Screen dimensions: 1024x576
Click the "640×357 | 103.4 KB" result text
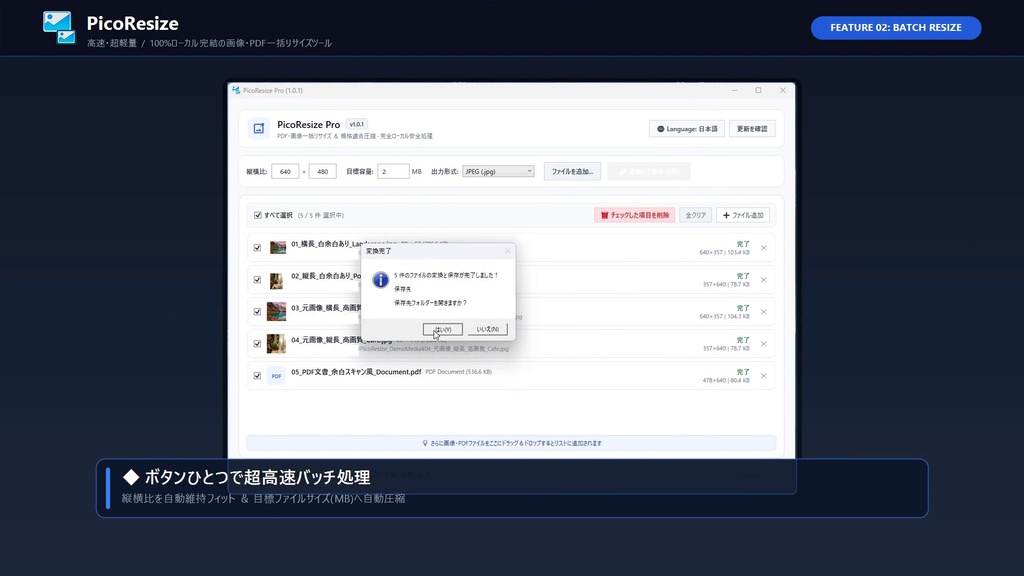tap(724, 253)
